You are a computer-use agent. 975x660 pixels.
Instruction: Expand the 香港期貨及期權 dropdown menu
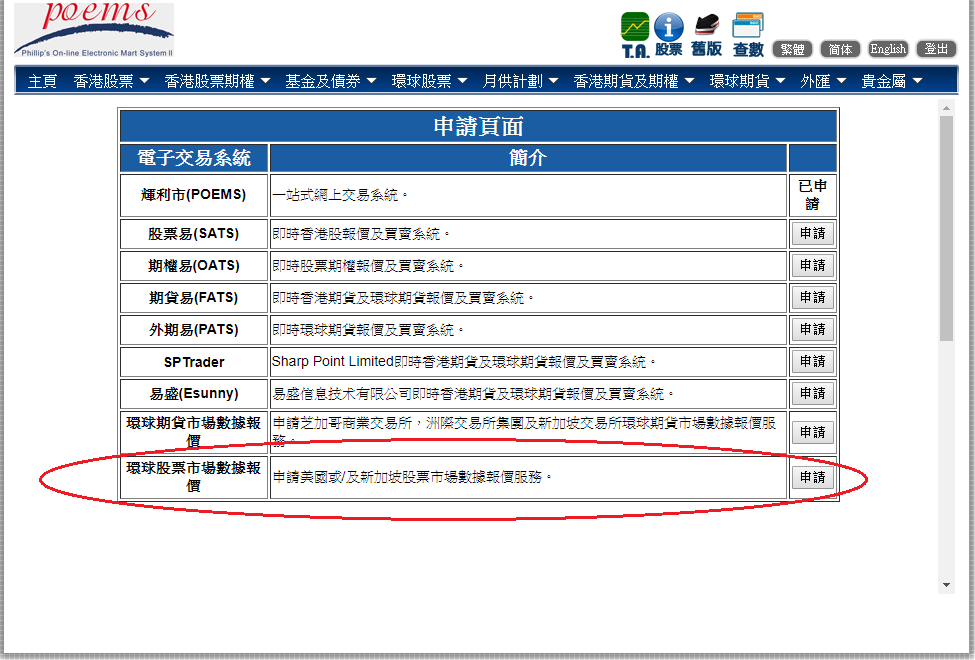[634, 81]
